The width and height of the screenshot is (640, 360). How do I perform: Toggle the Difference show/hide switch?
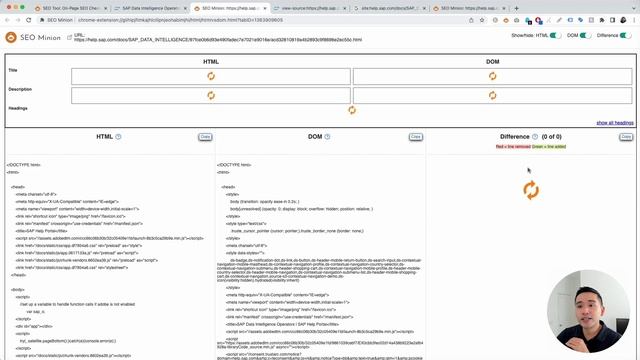[x=625, y=36]
